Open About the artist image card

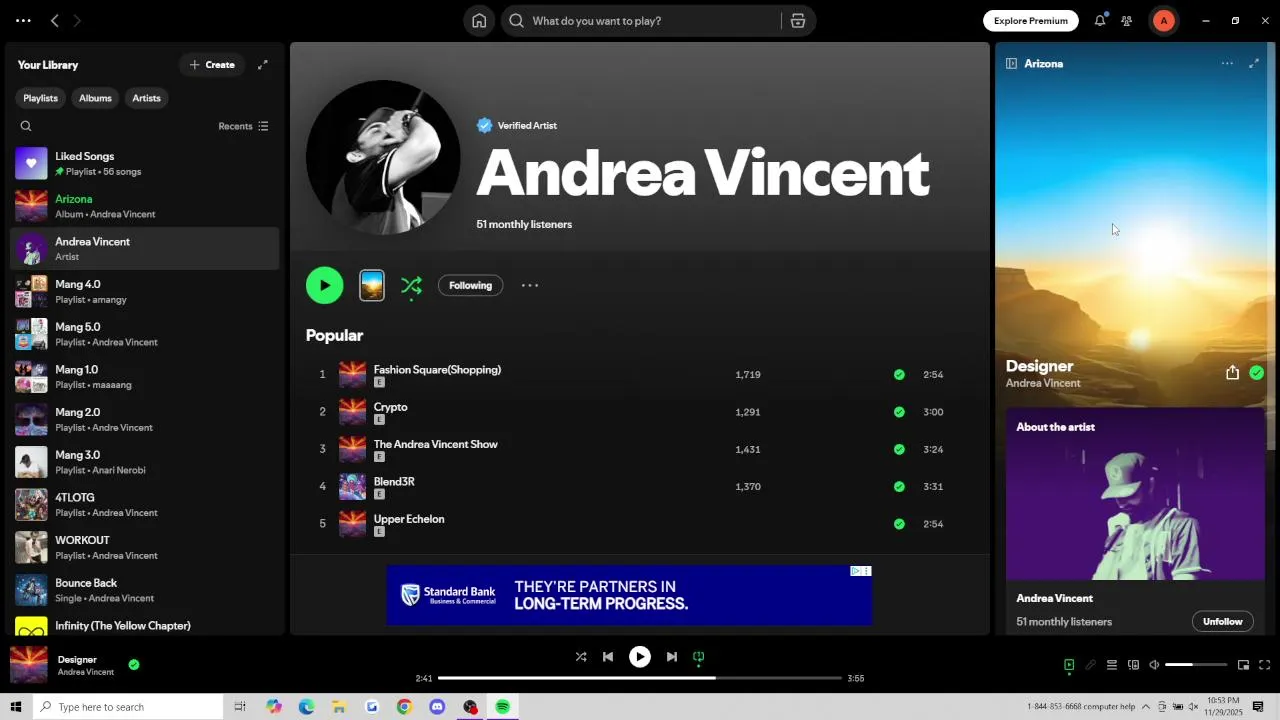pyautogui.click(x=1135, y=494)
